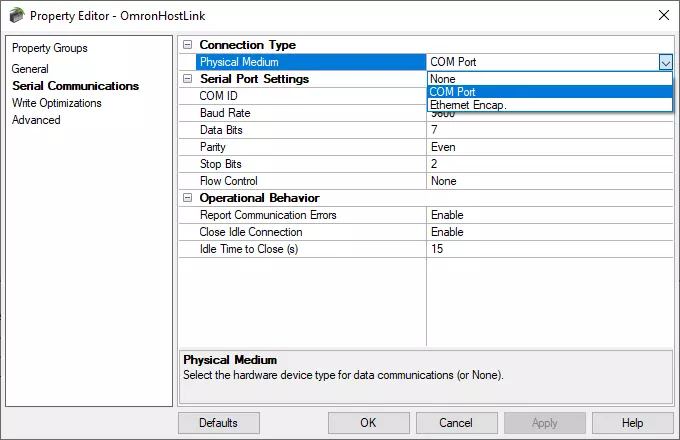This screenshot has width=680, height=440.
Task: Select the Ethernet Encap. option
Action: tap(549, 105)
